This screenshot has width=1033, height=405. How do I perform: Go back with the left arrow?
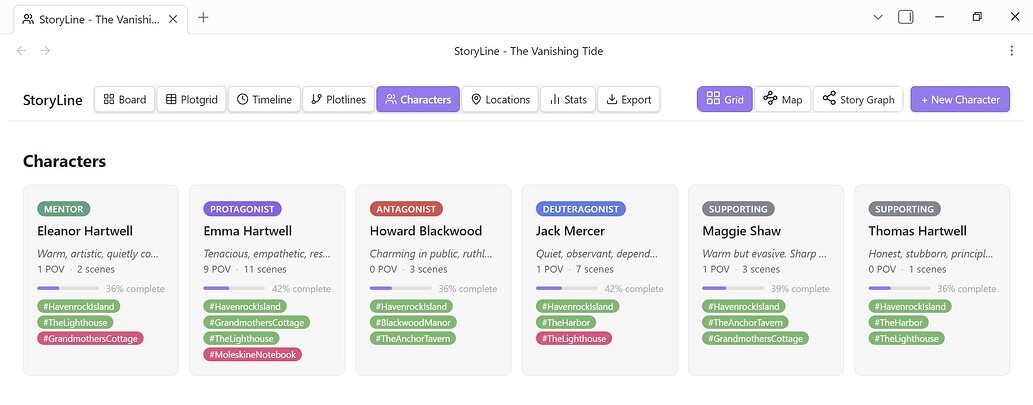[21, 51]
